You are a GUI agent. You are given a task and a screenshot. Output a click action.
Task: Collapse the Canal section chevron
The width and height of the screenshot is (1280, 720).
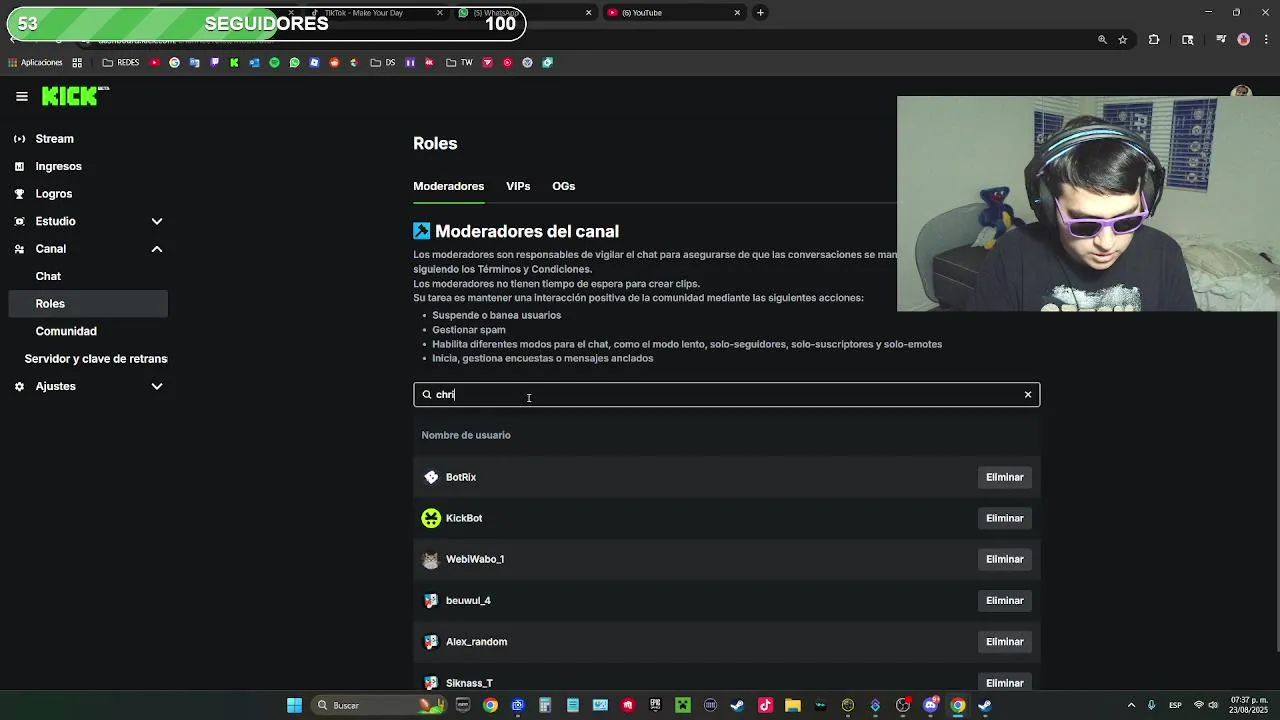157,249
